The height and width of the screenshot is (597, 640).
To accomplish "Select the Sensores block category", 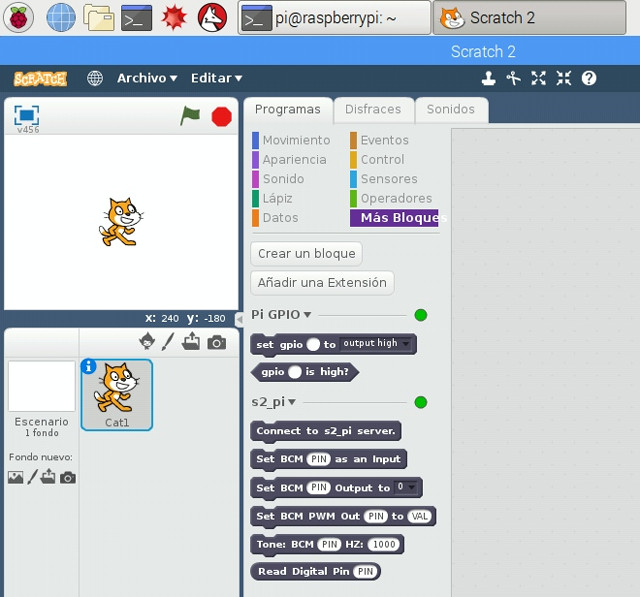I will coord(384,179).
